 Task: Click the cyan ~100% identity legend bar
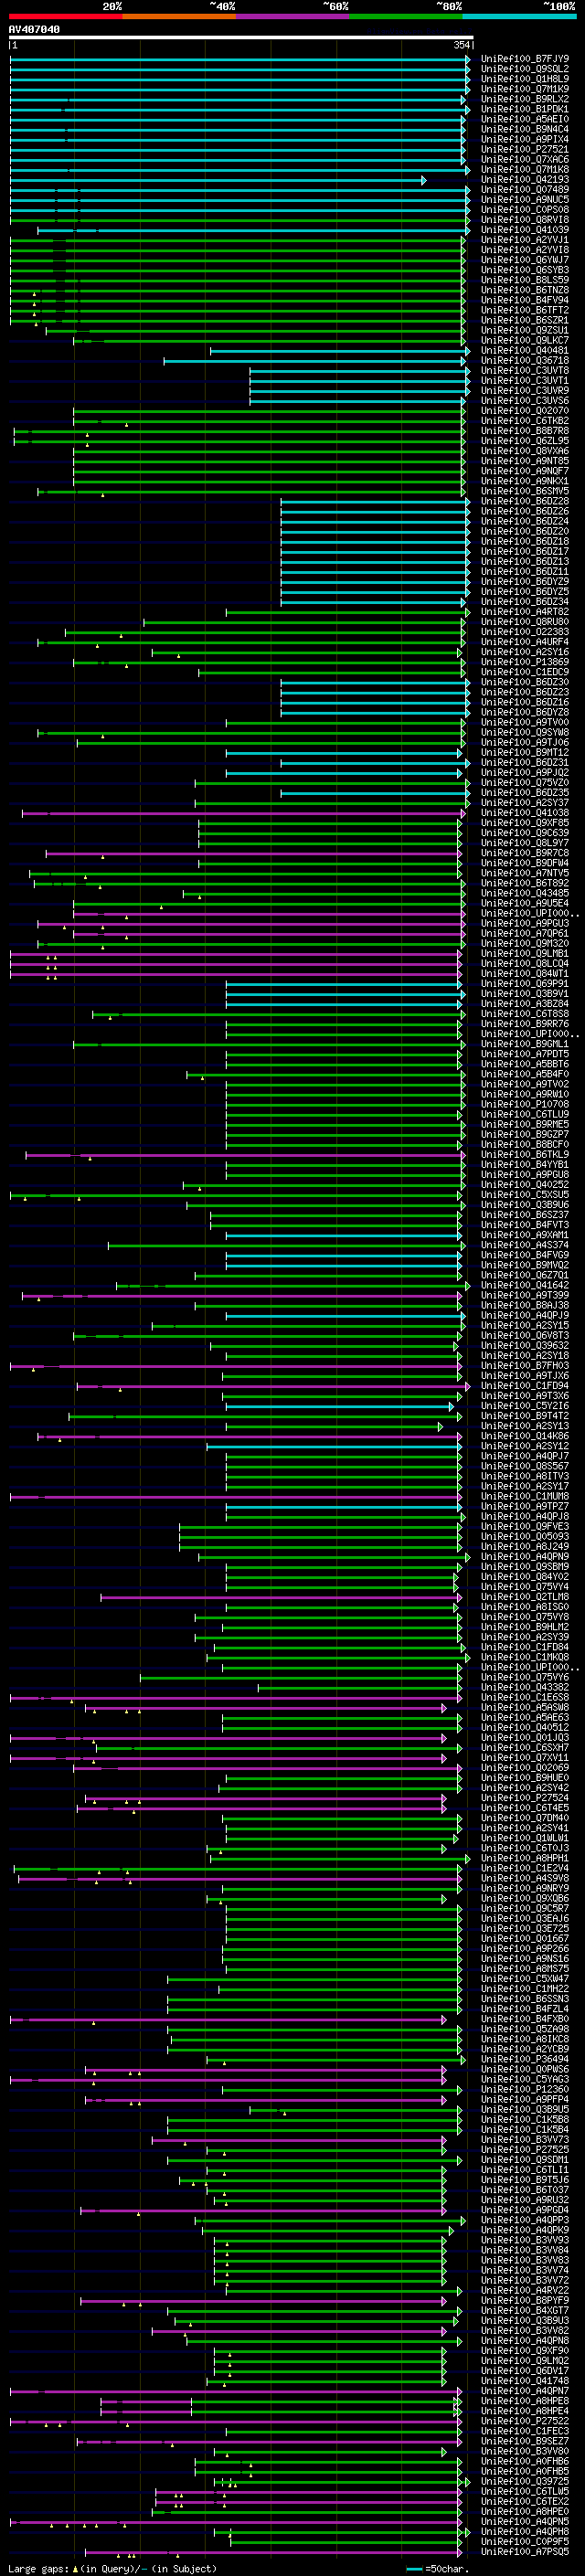pos(520,16)
